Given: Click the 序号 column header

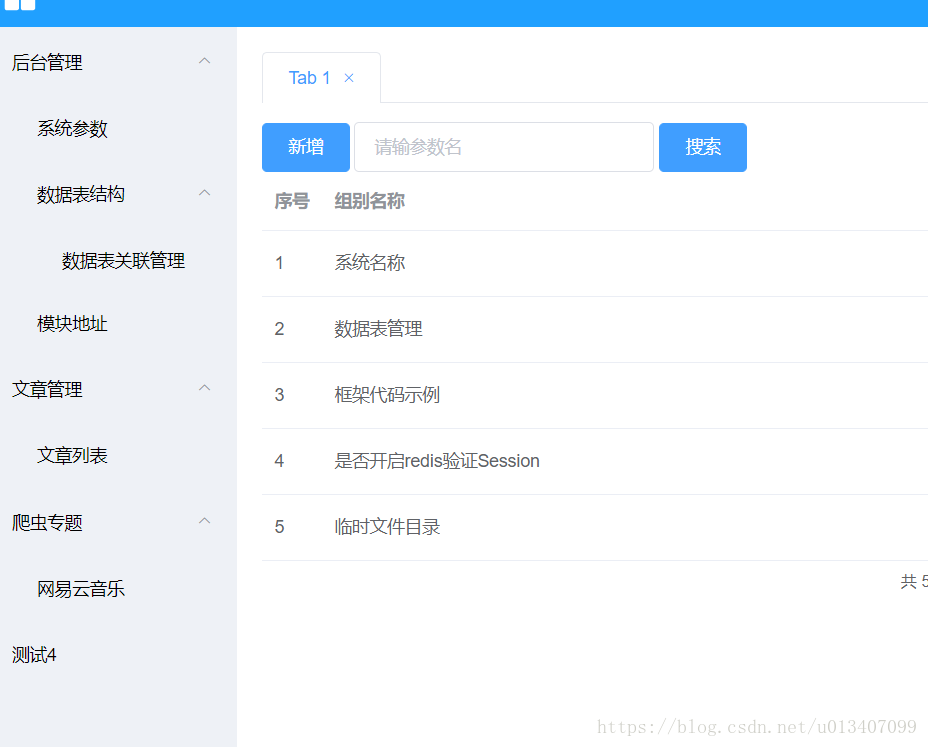Looking at the screenshot, I should click(x=292, y=201).
